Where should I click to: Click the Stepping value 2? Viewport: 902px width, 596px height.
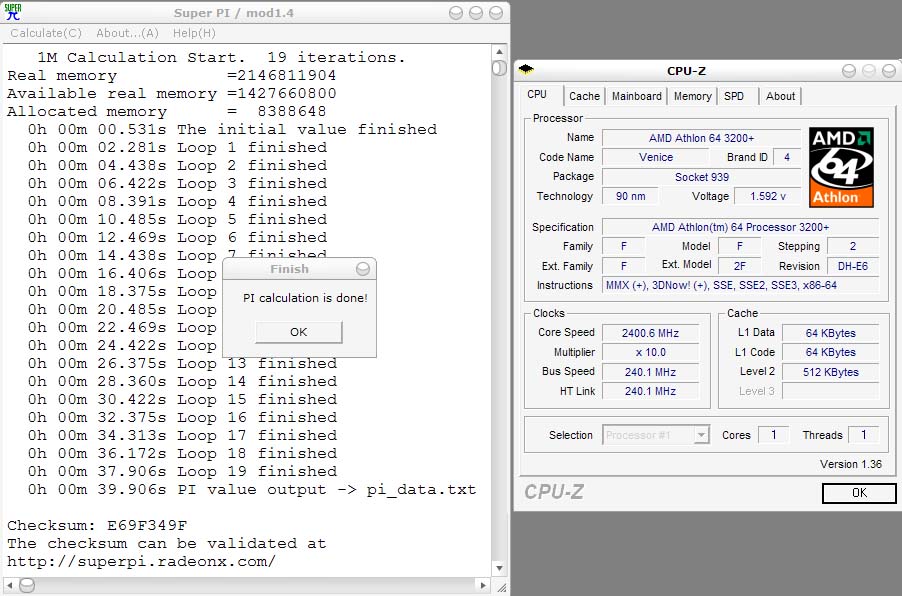coord(853,246)
